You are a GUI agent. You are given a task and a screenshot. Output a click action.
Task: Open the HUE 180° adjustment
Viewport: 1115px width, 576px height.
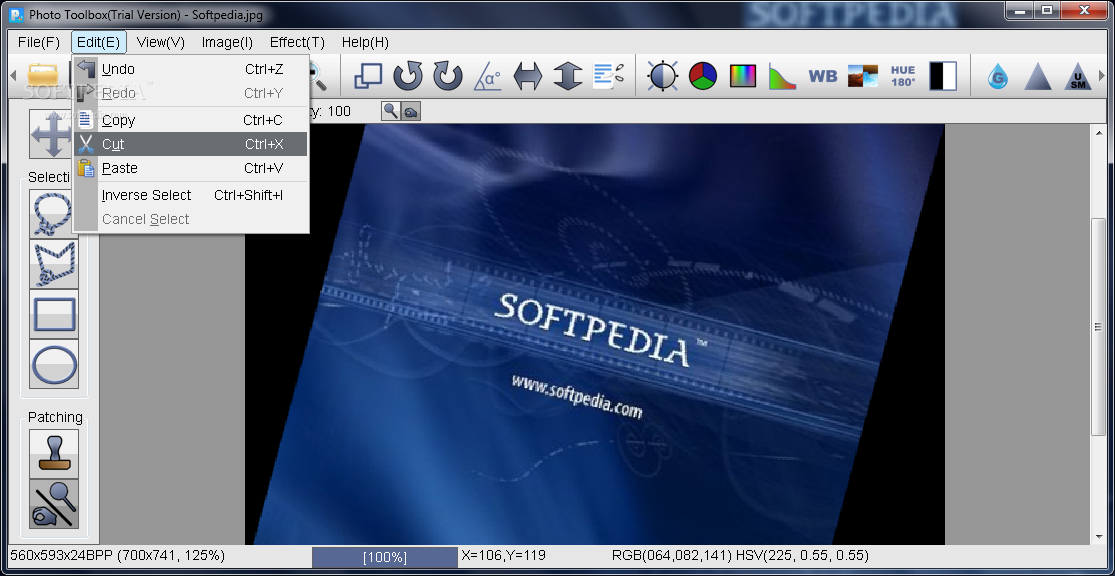(x=903, y=76)
